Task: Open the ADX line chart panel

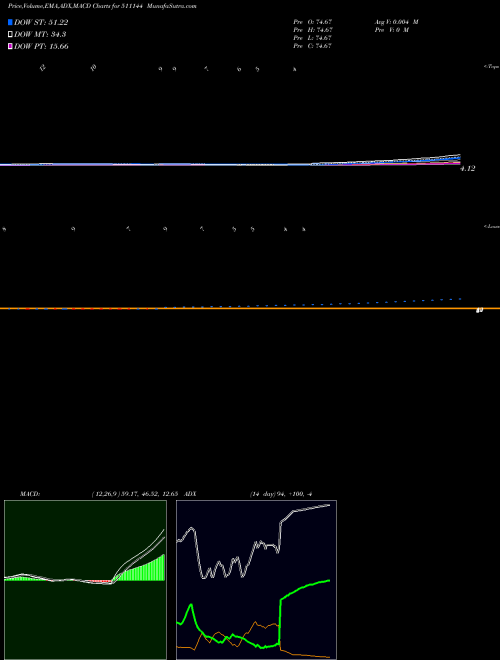Action: point(256,580)
